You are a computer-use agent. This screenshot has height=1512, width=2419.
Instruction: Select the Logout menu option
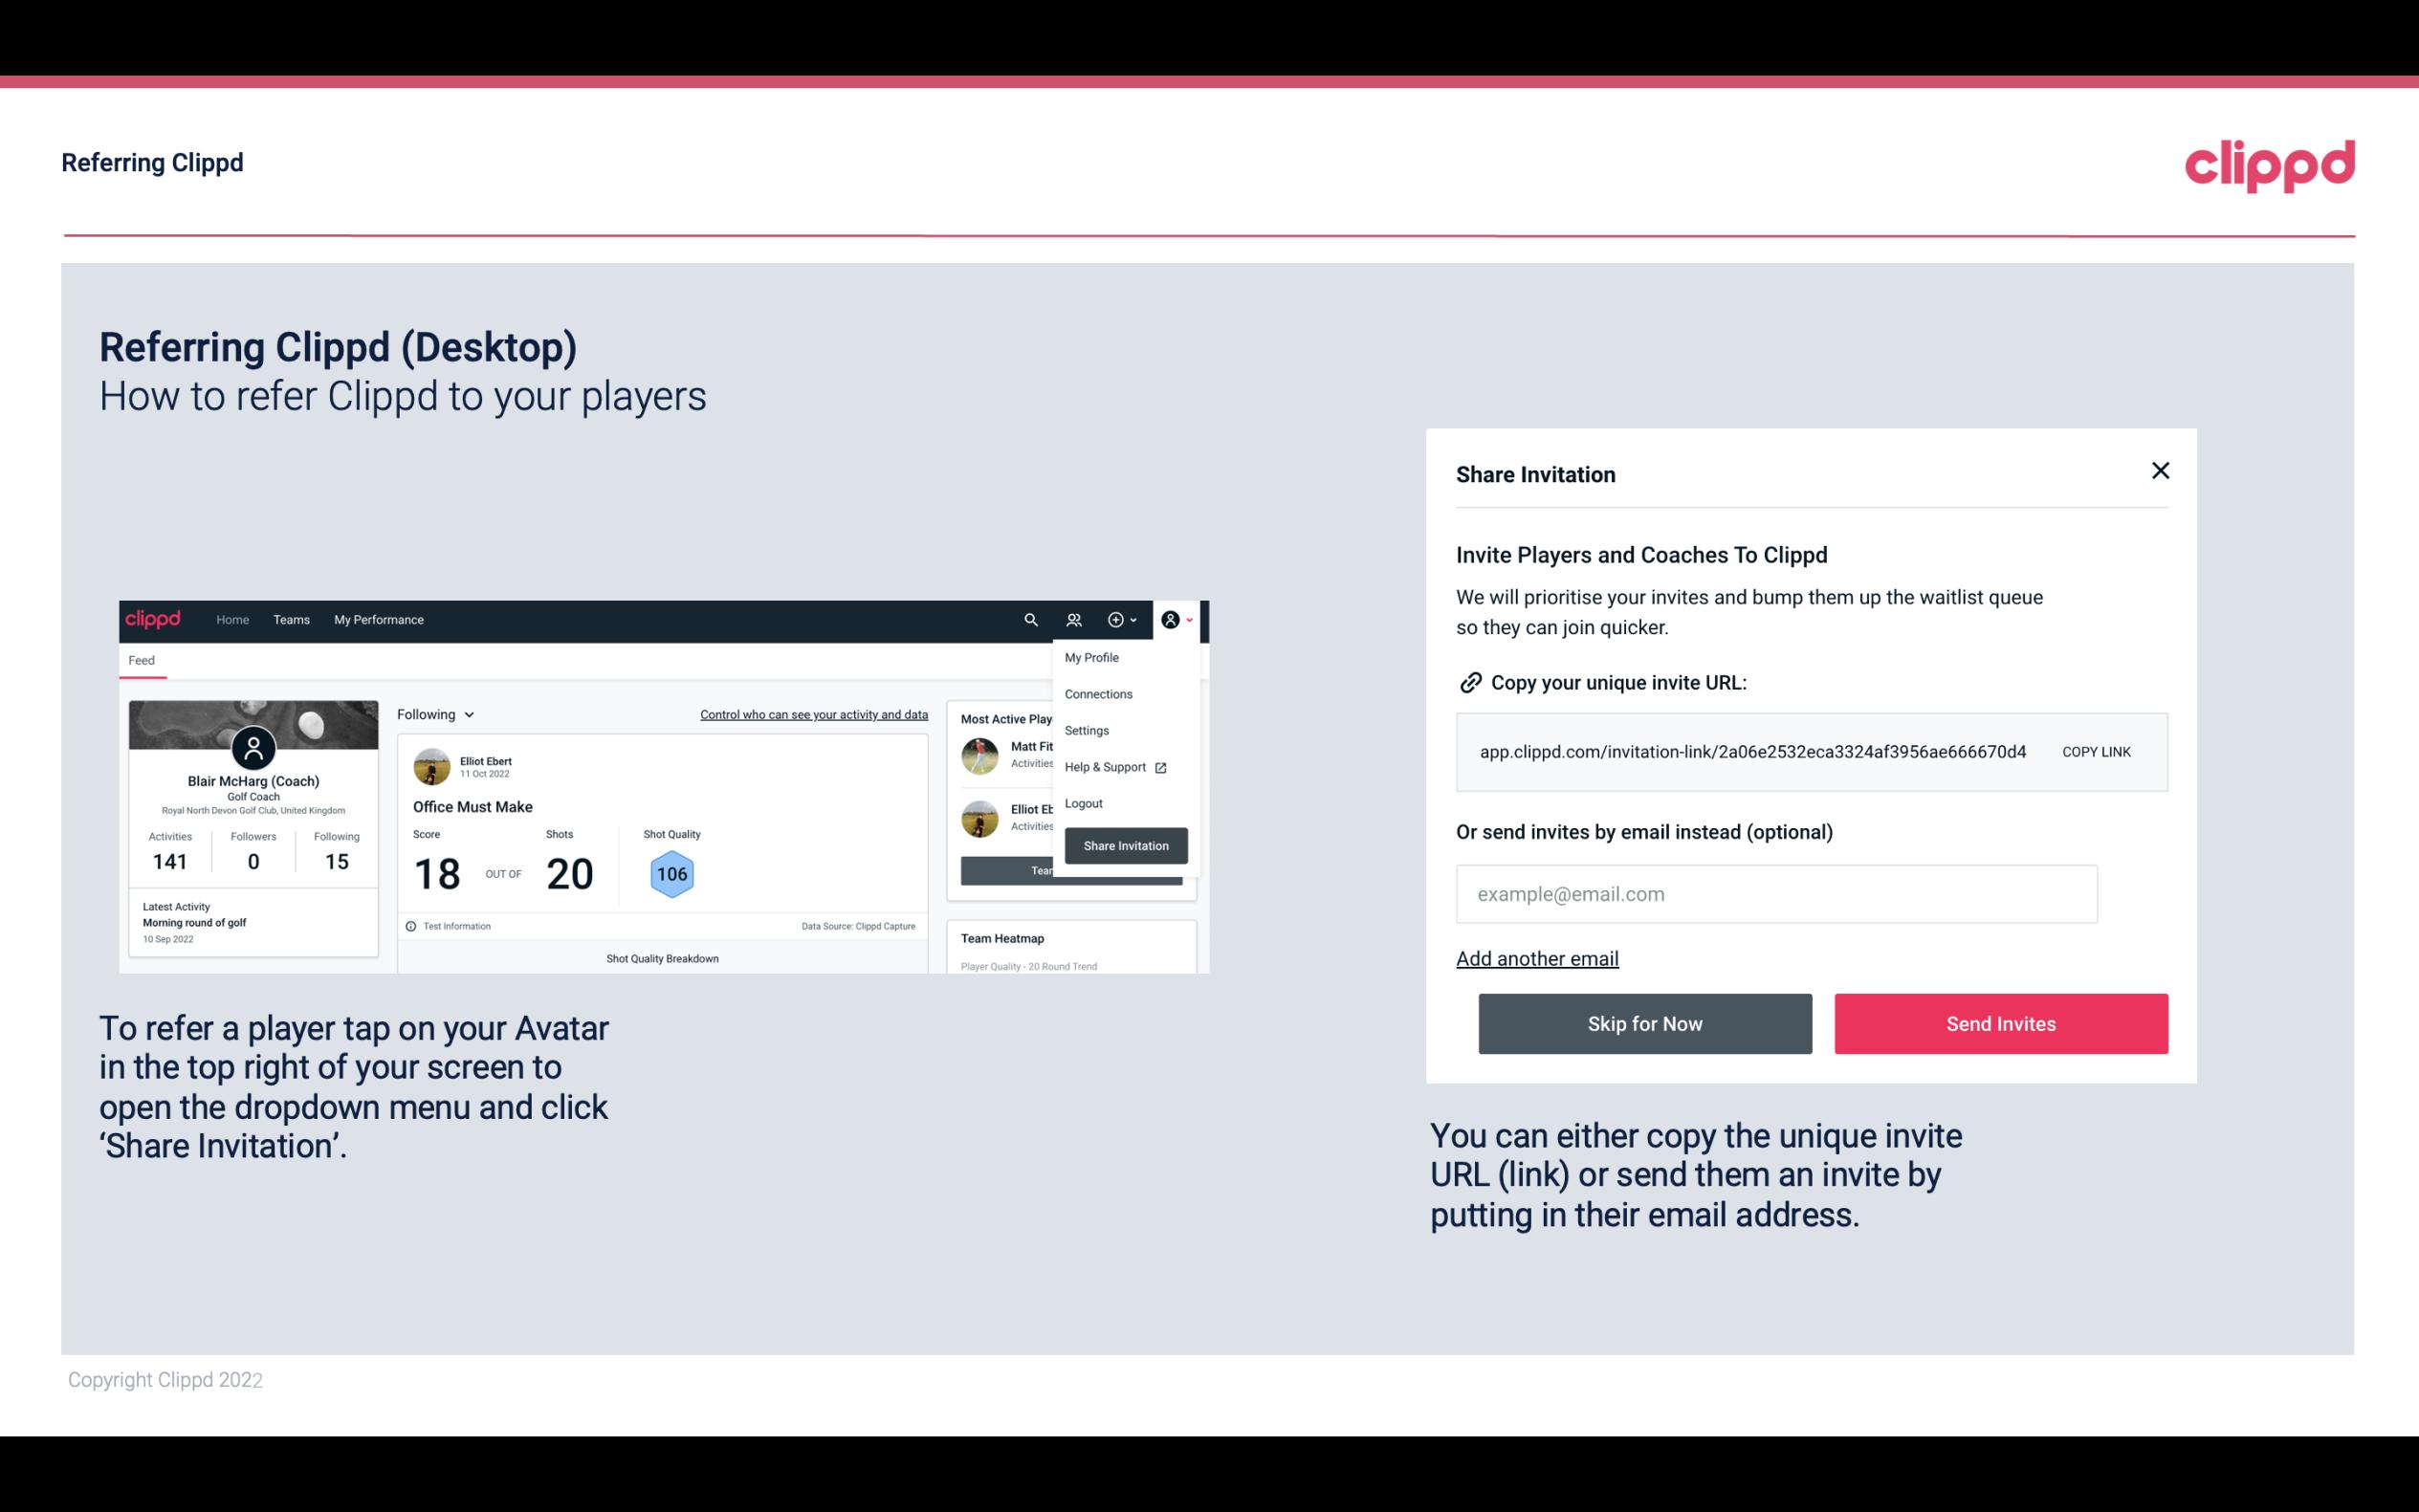1083,803
